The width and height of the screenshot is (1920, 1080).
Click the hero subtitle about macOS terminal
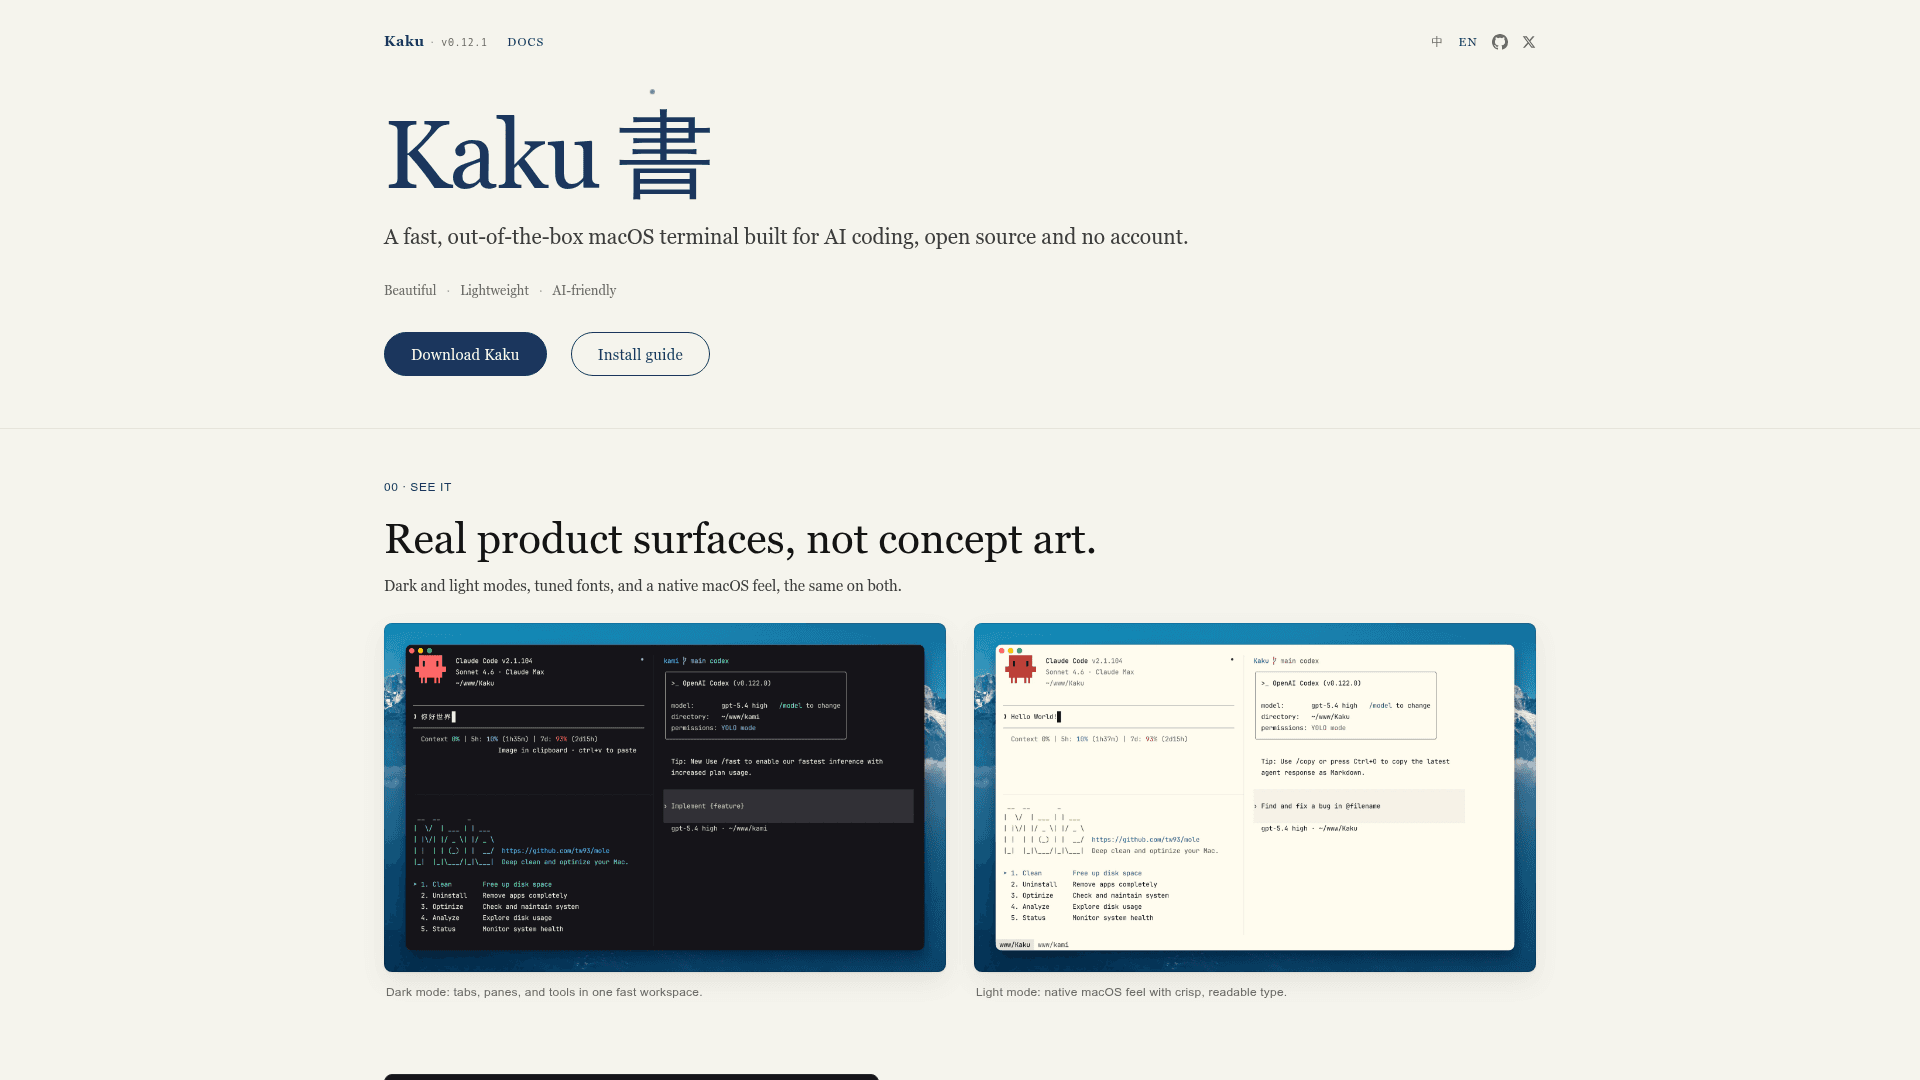786,237
